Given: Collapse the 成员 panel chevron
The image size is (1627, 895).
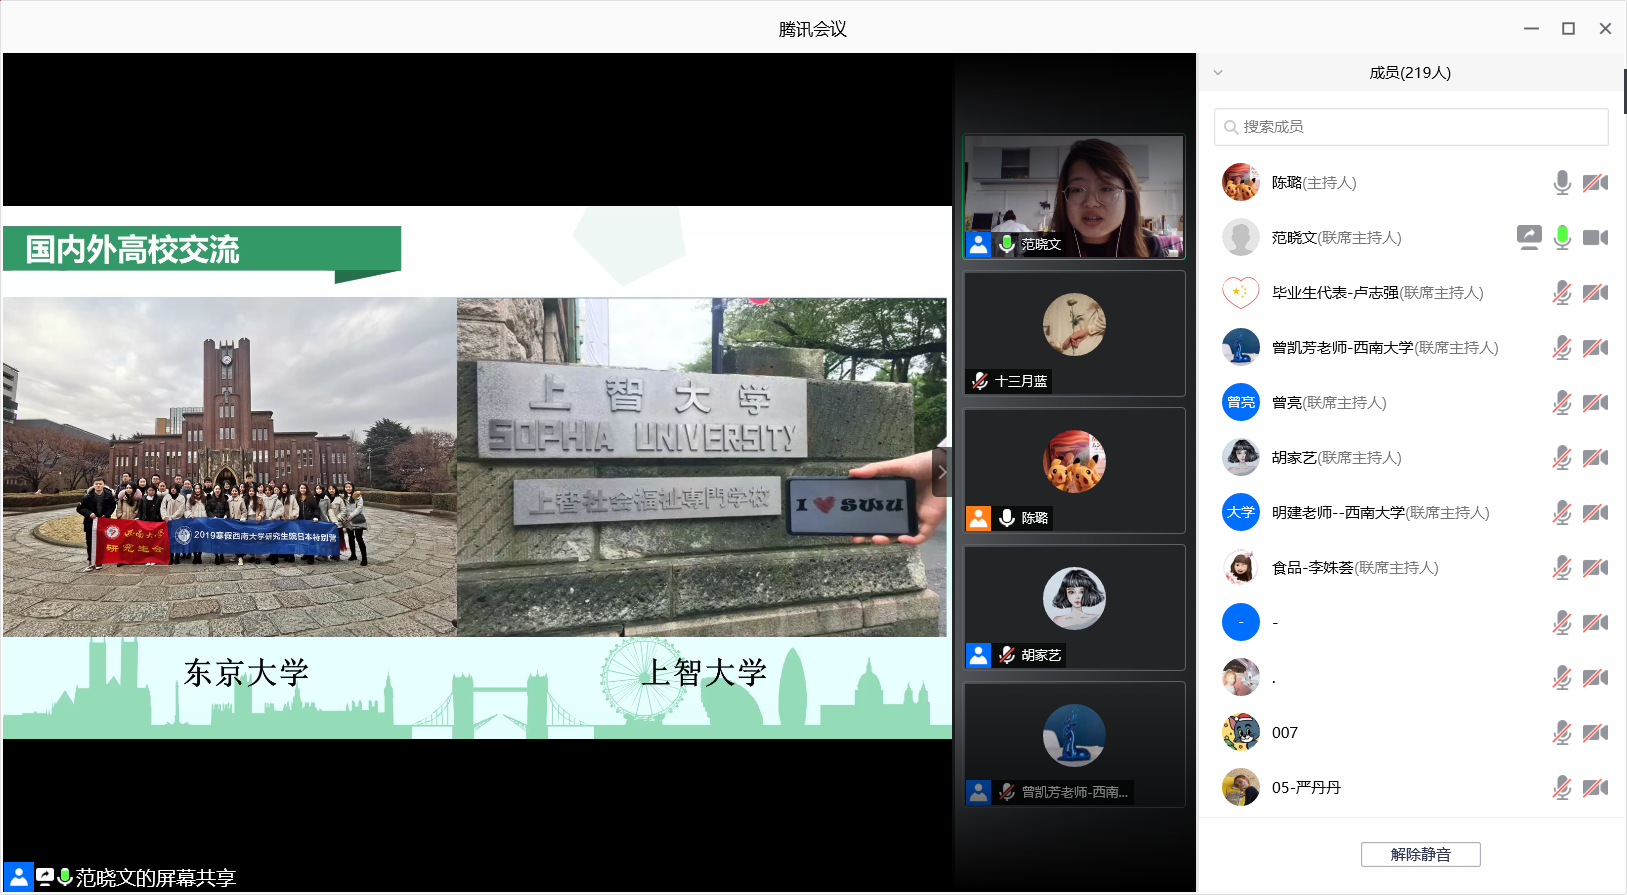Looking at the screenshot, I should (x=1217, y=72).
